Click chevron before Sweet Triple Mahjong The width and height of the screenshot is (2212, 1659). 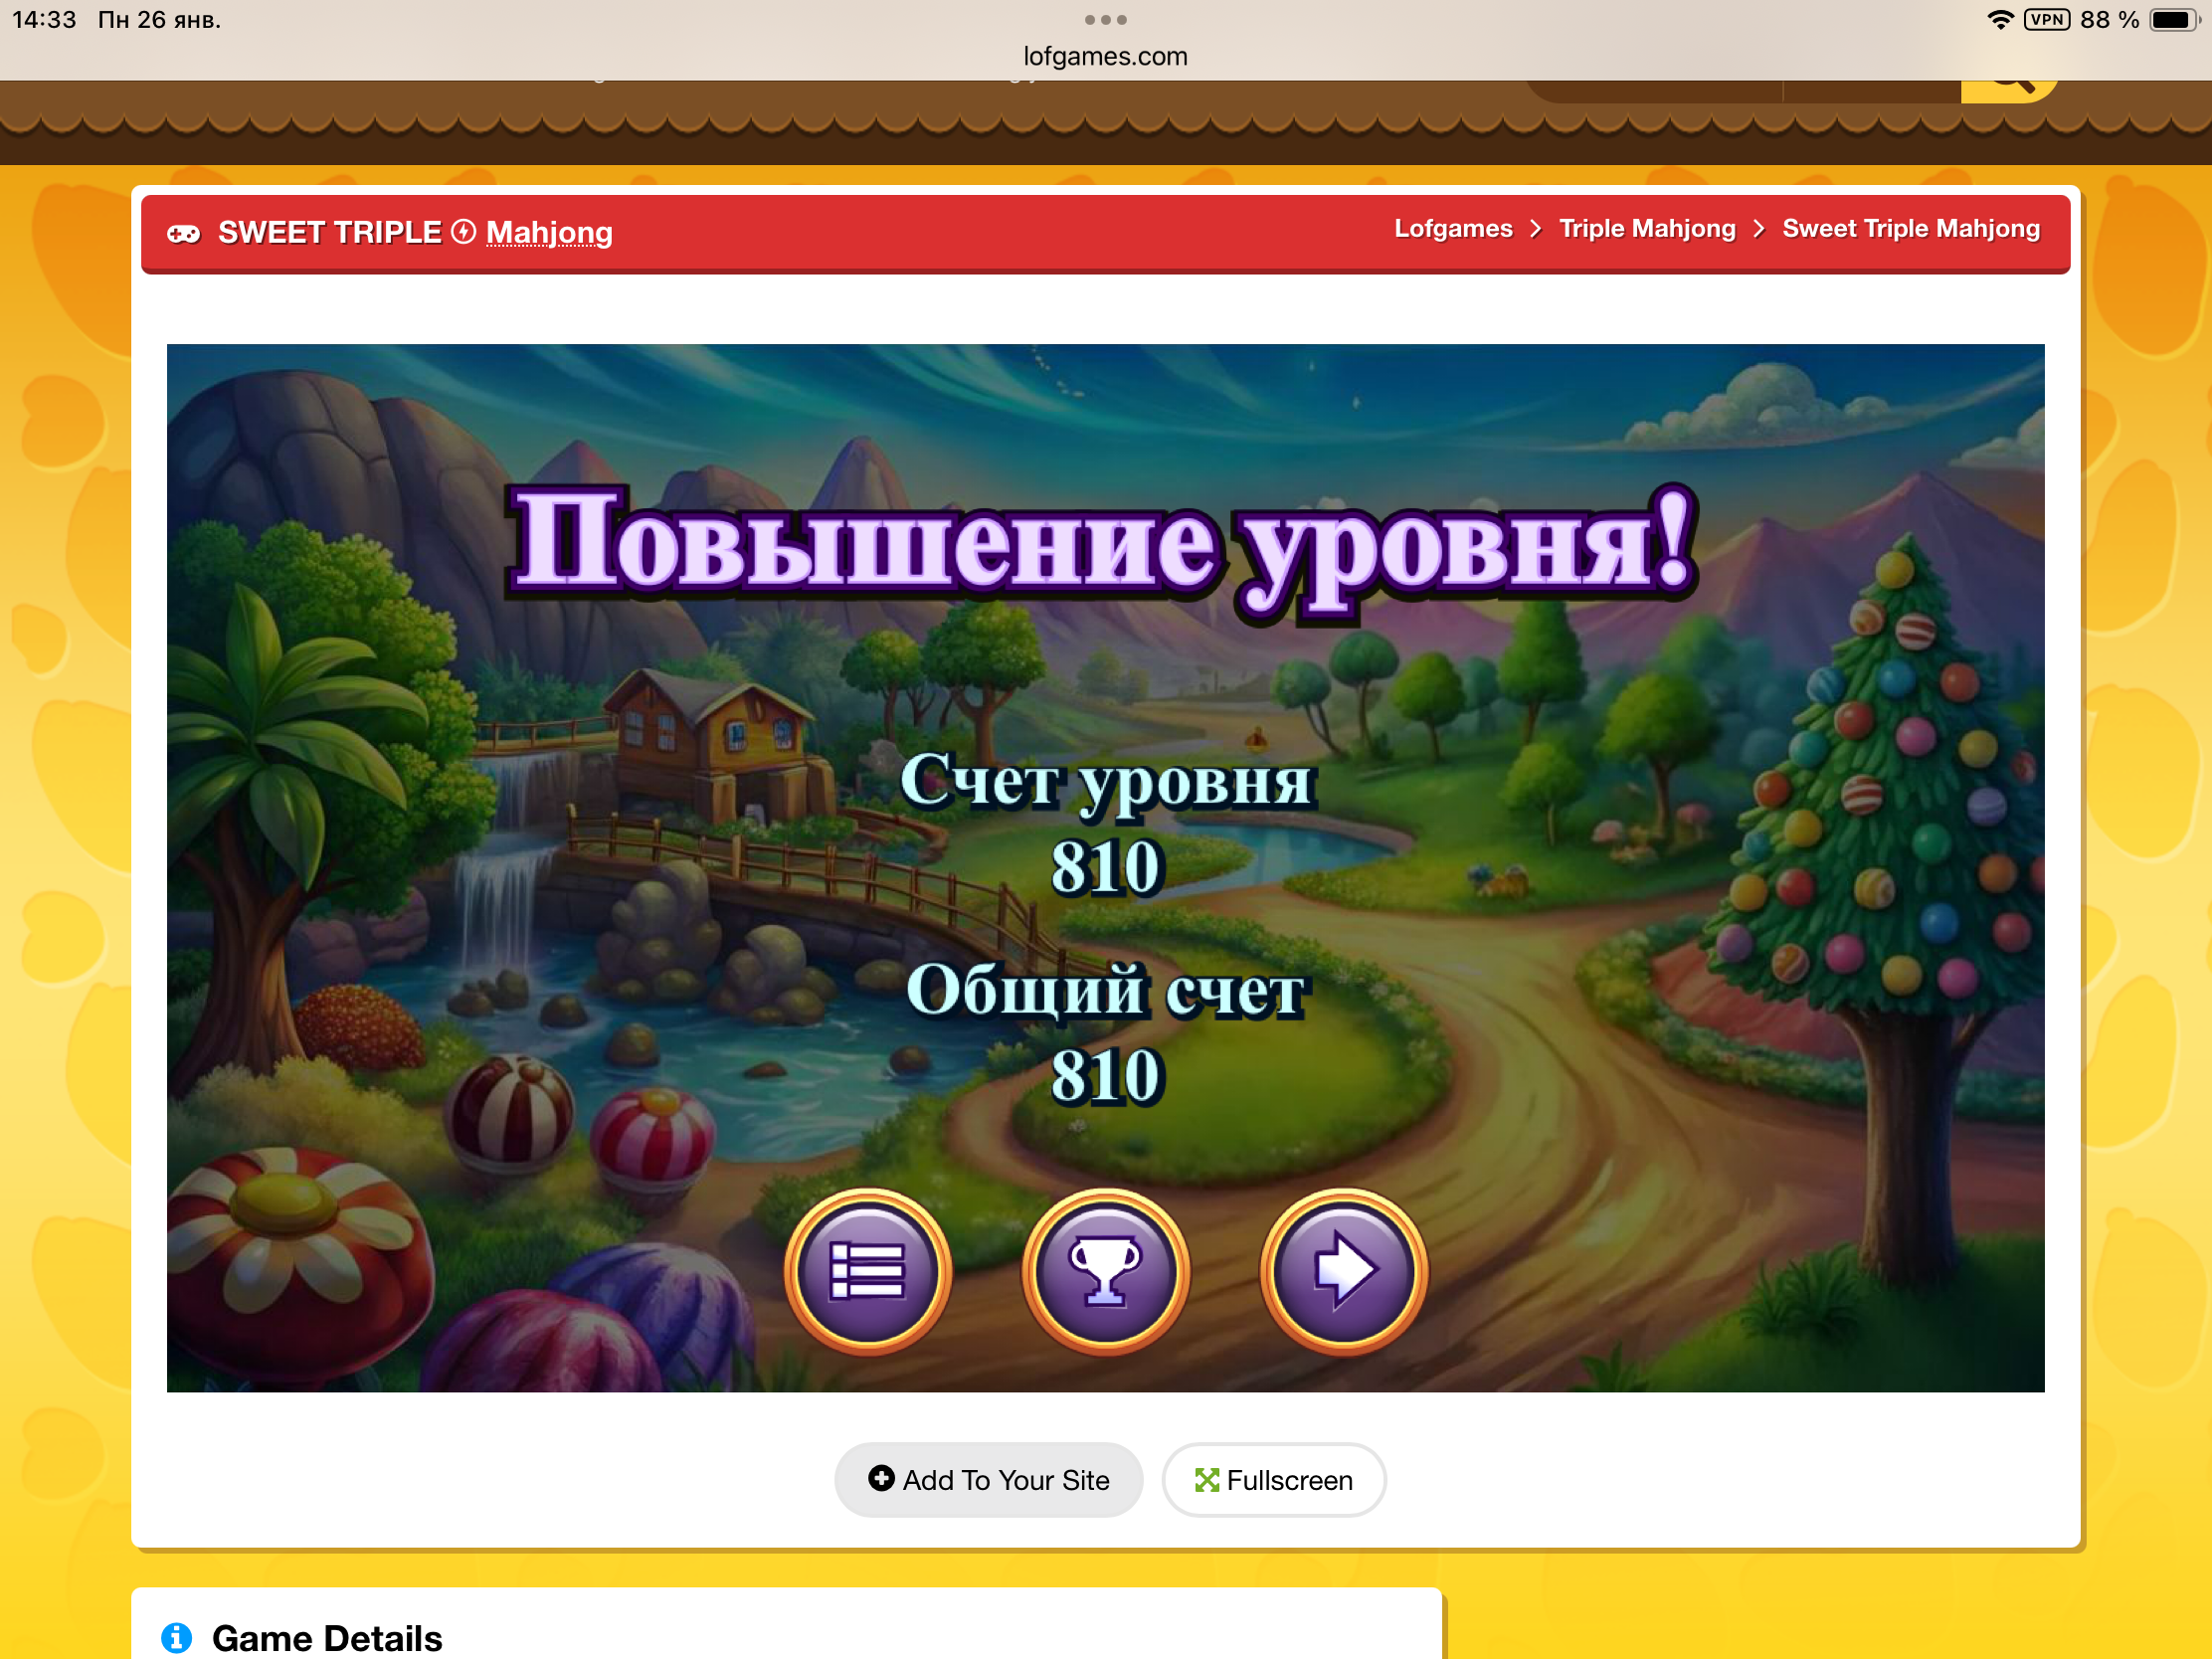pyautogui.click(x=1759, y=229)
